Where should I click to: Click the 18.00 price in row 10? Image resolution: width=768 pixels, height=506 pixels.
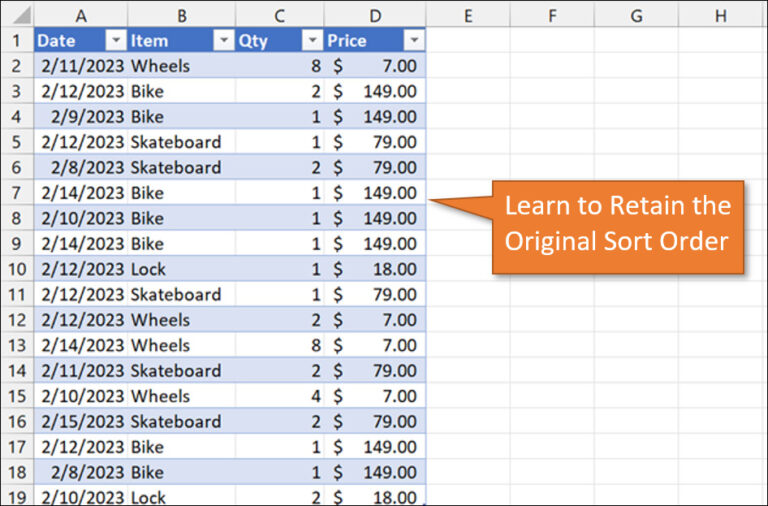tap(375, 269)
